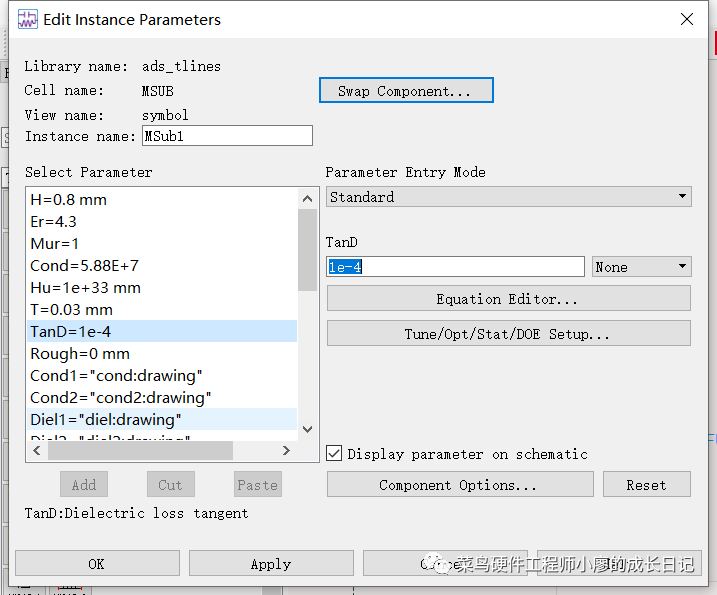
Task: Open the TanD unit dropdown showing None
Action: pos(641,267)
